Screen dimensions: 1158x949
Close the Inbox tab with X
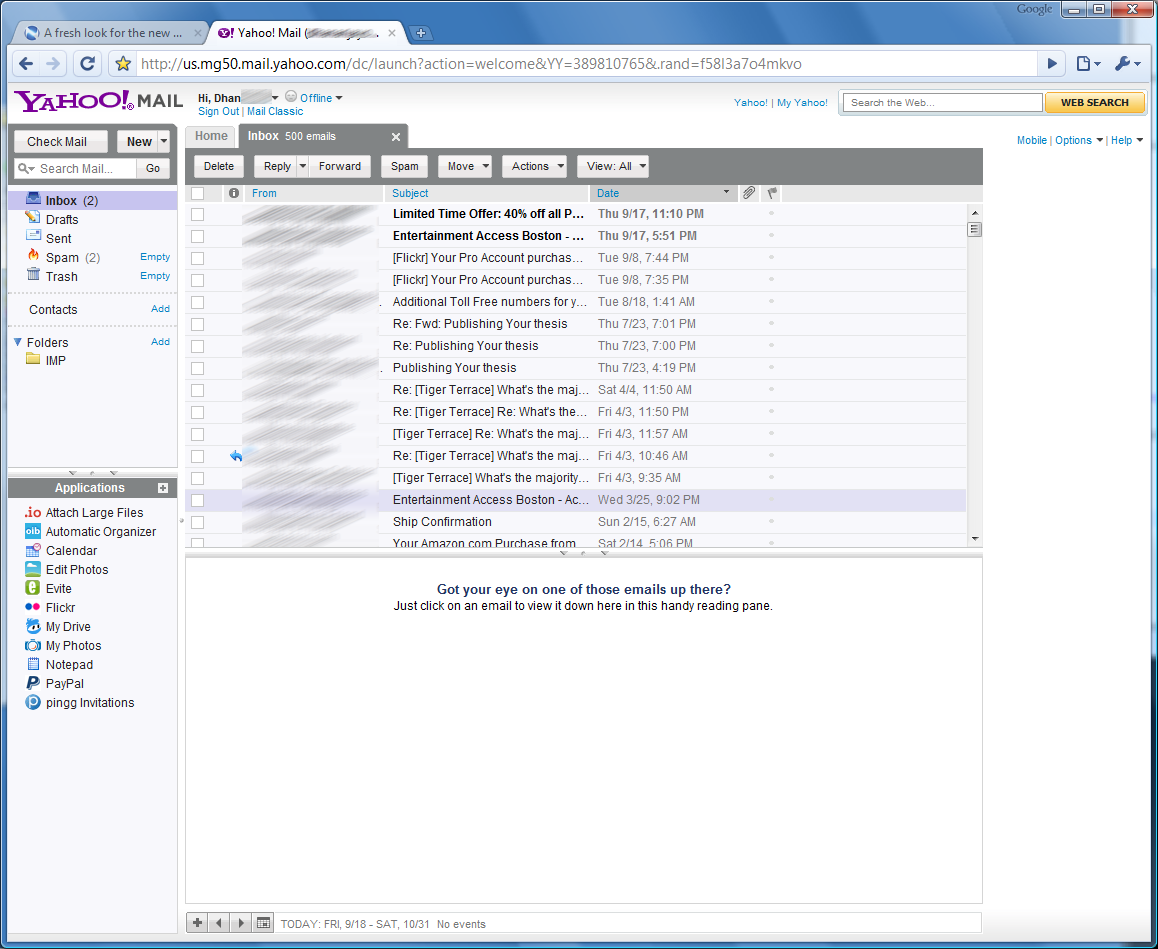point(396,137)
